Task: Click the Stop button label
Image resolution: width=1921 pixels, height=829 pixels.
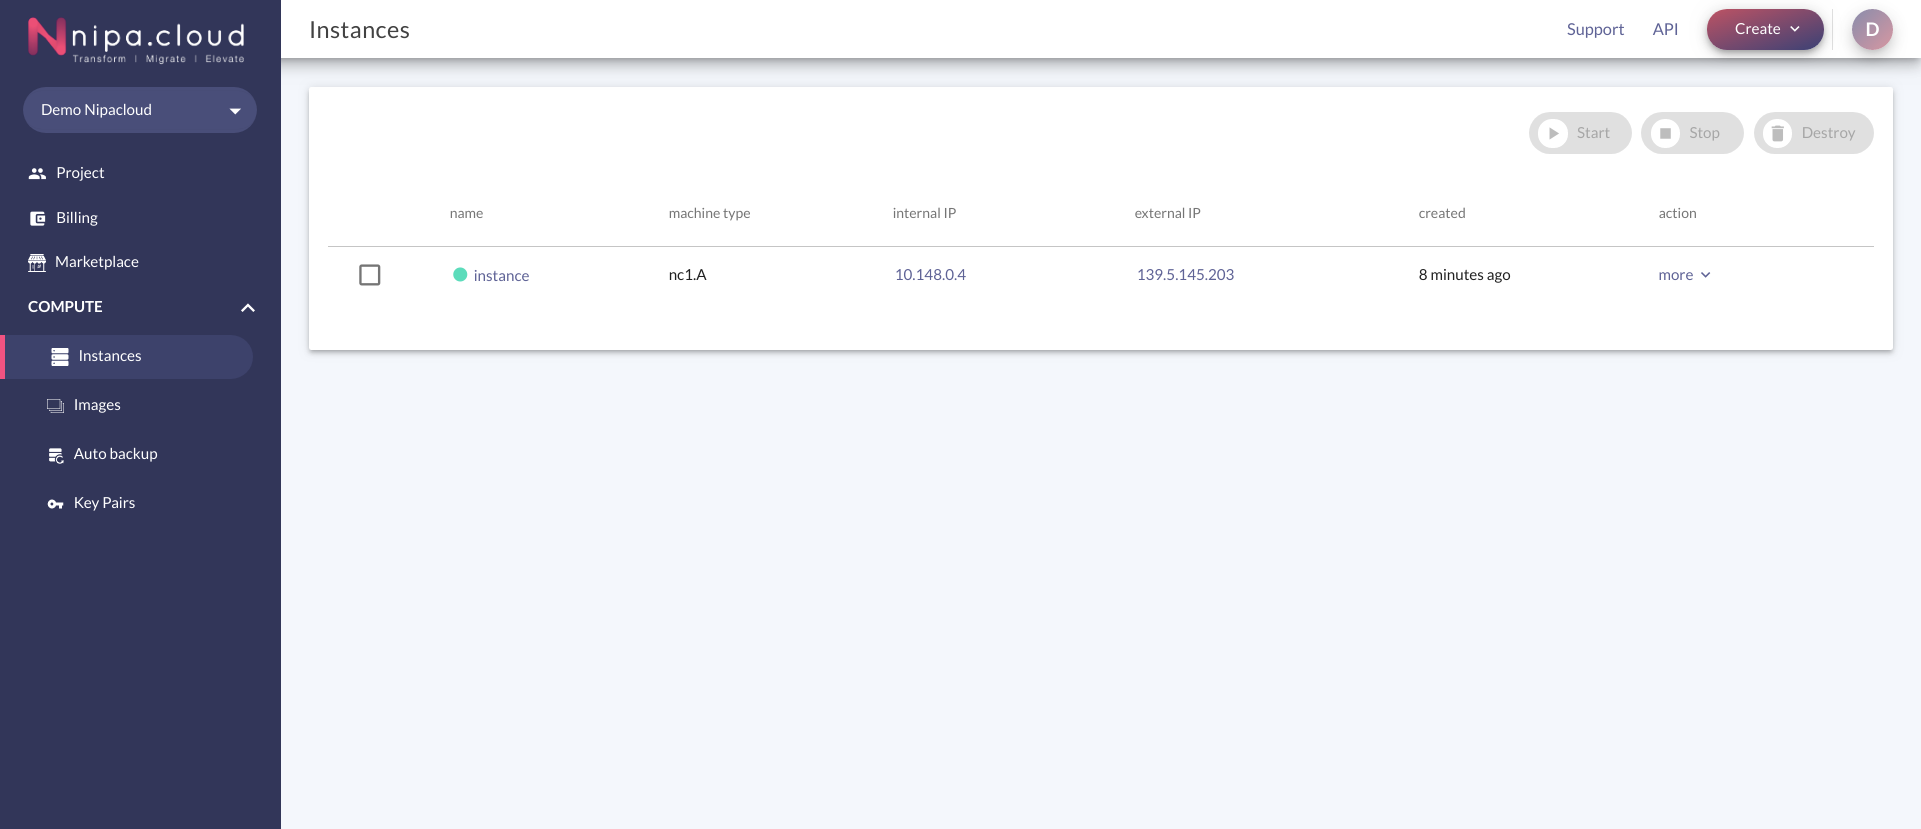Action: coord(1704,133)
